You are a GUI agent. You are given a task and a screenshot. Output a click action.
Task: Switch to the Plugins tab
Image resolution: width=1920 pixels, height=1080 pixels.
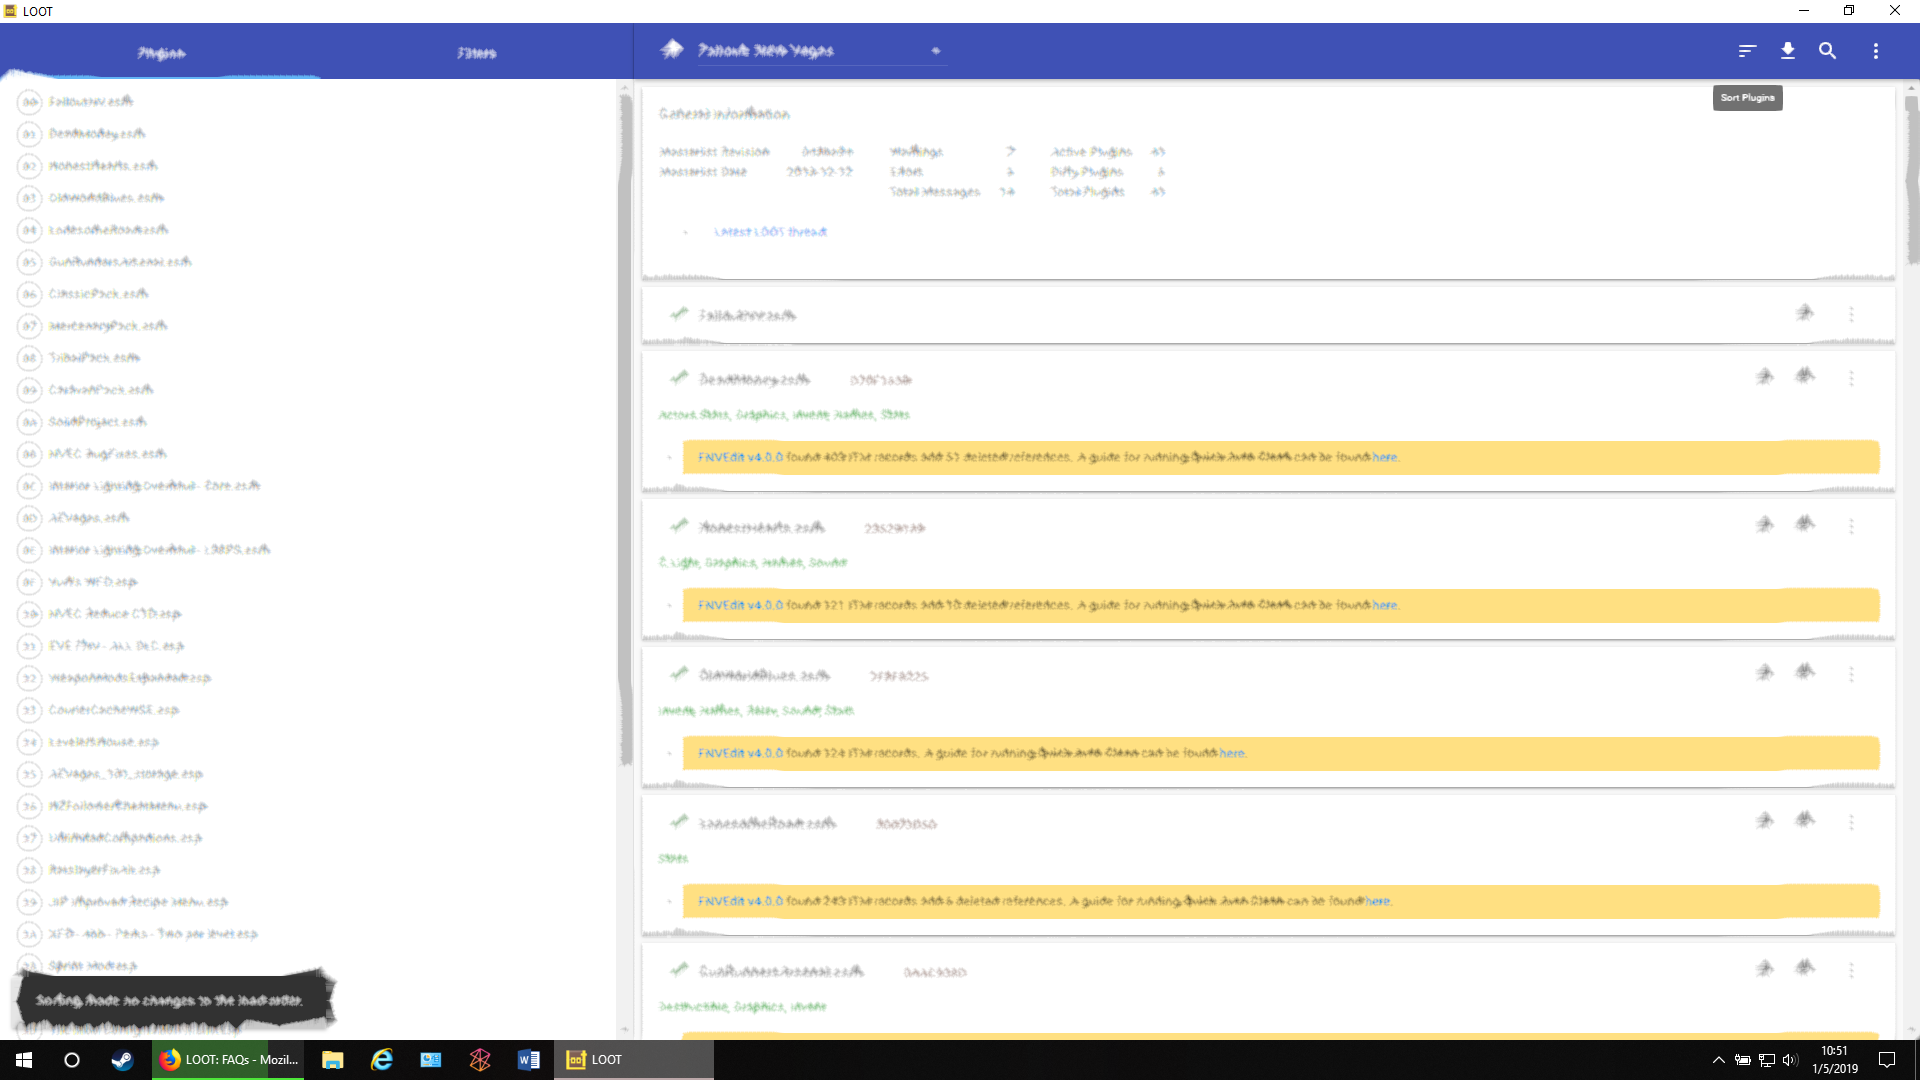point(161,52)
